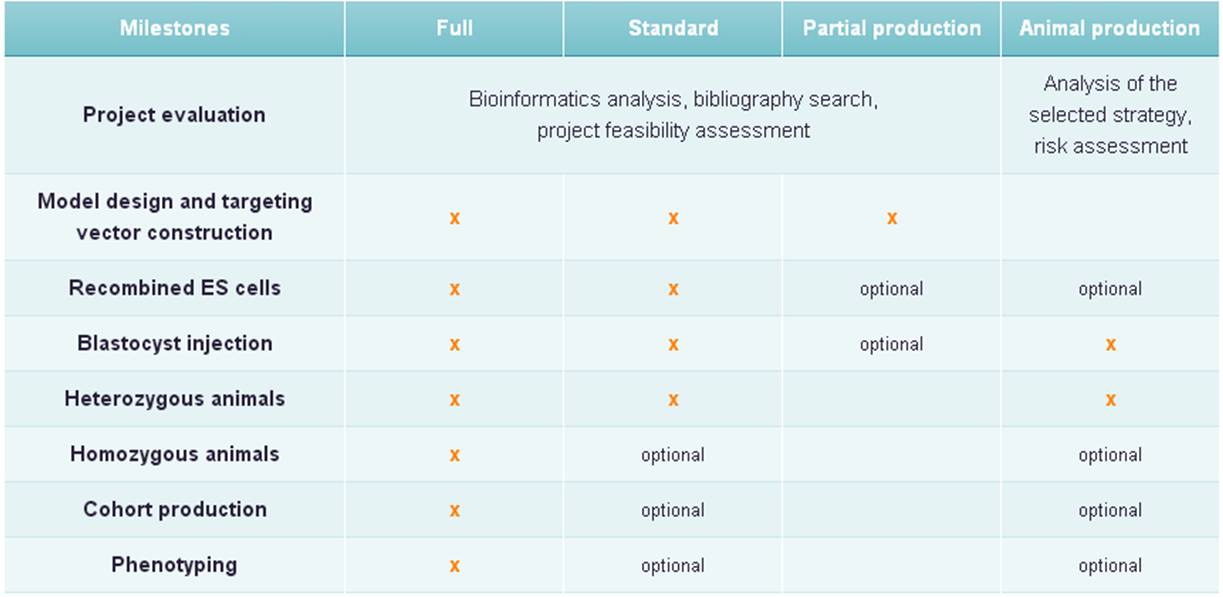Click the x mark for Heterozygous animals under Animal production
This screenshot has height=597, width=1223.
1110,400
